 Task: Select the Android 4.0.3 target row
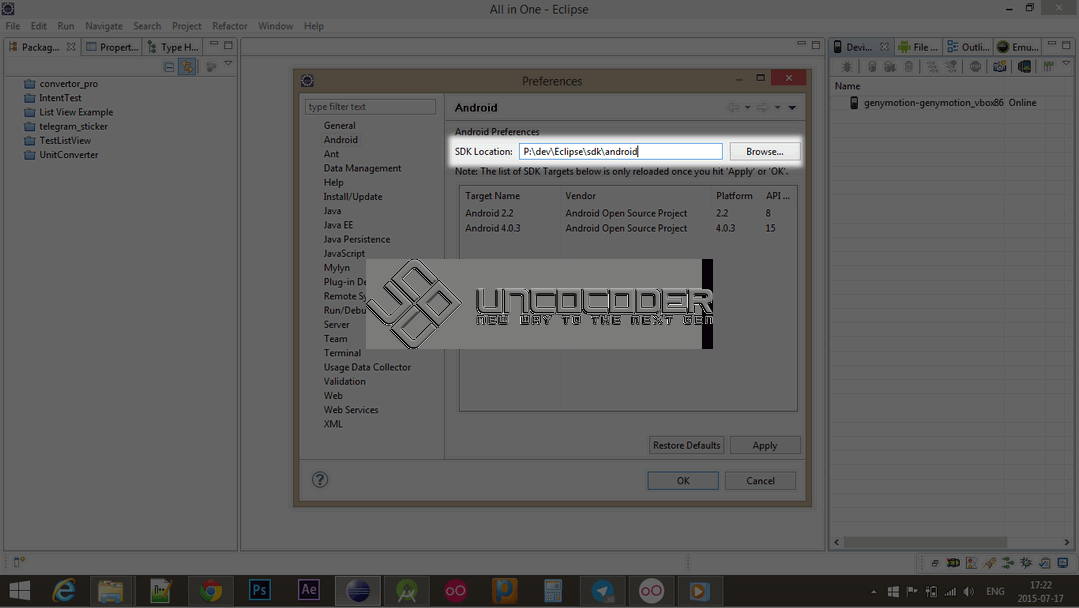[x=628, y=228]
